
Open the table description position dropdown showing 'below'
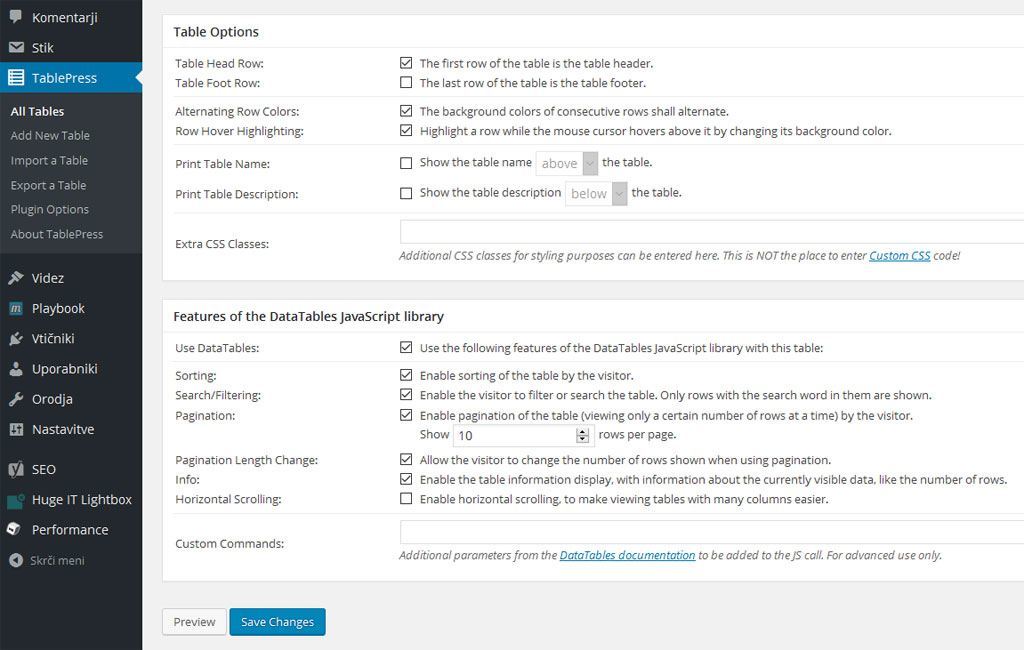point(597,193)
